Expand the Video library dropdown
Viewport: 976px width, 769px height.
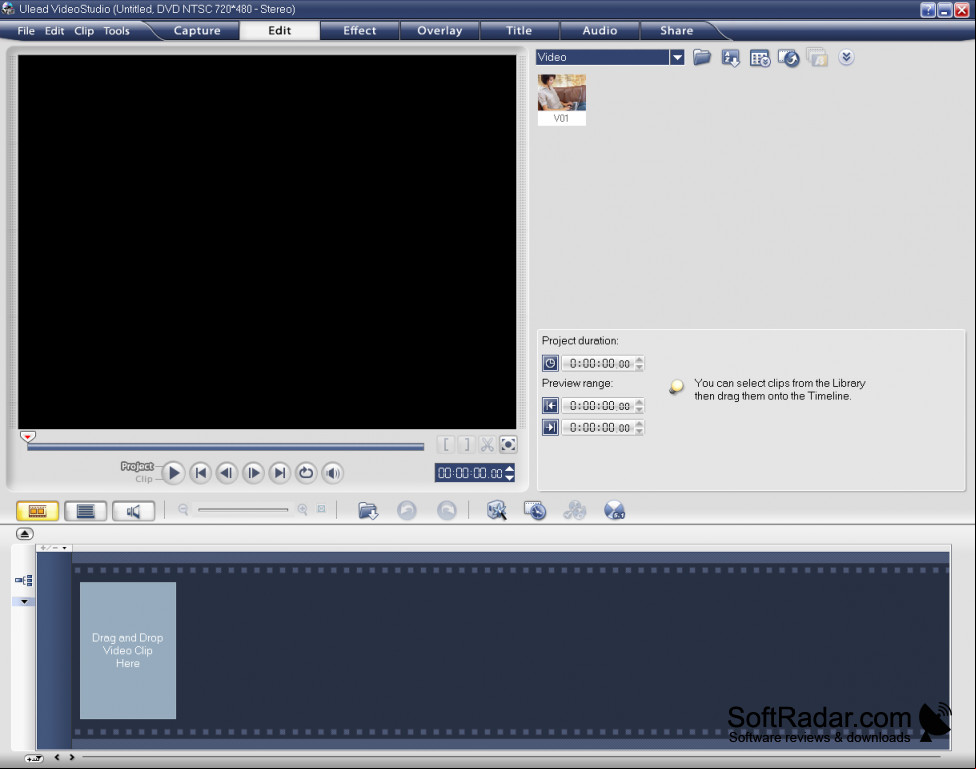[677, 57]
